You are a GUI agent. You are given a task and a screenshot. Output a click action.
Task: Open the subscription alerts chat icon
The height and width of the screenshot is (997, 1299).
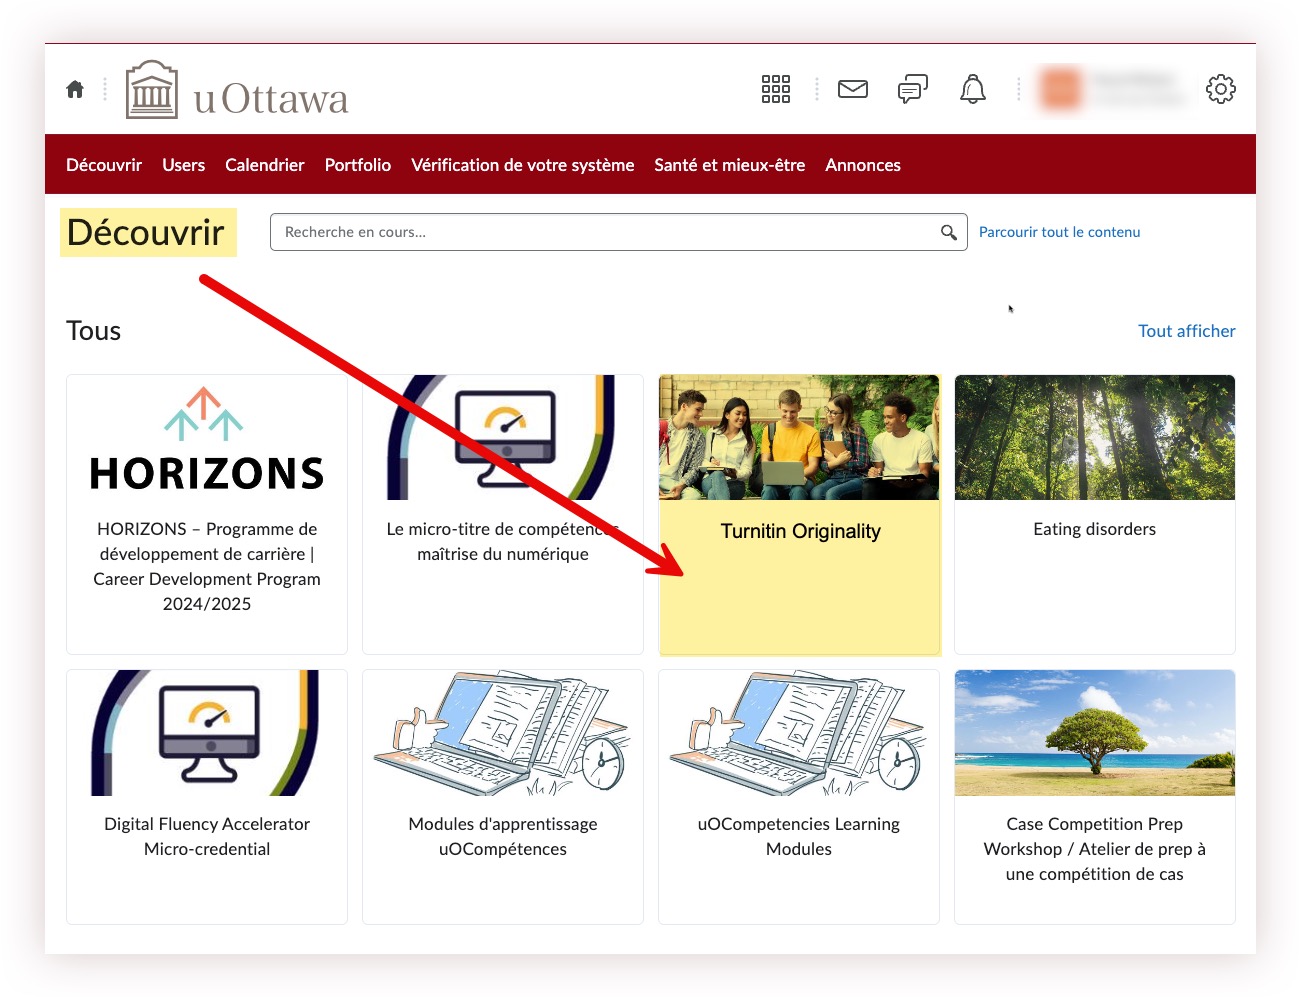coord(912,89)
